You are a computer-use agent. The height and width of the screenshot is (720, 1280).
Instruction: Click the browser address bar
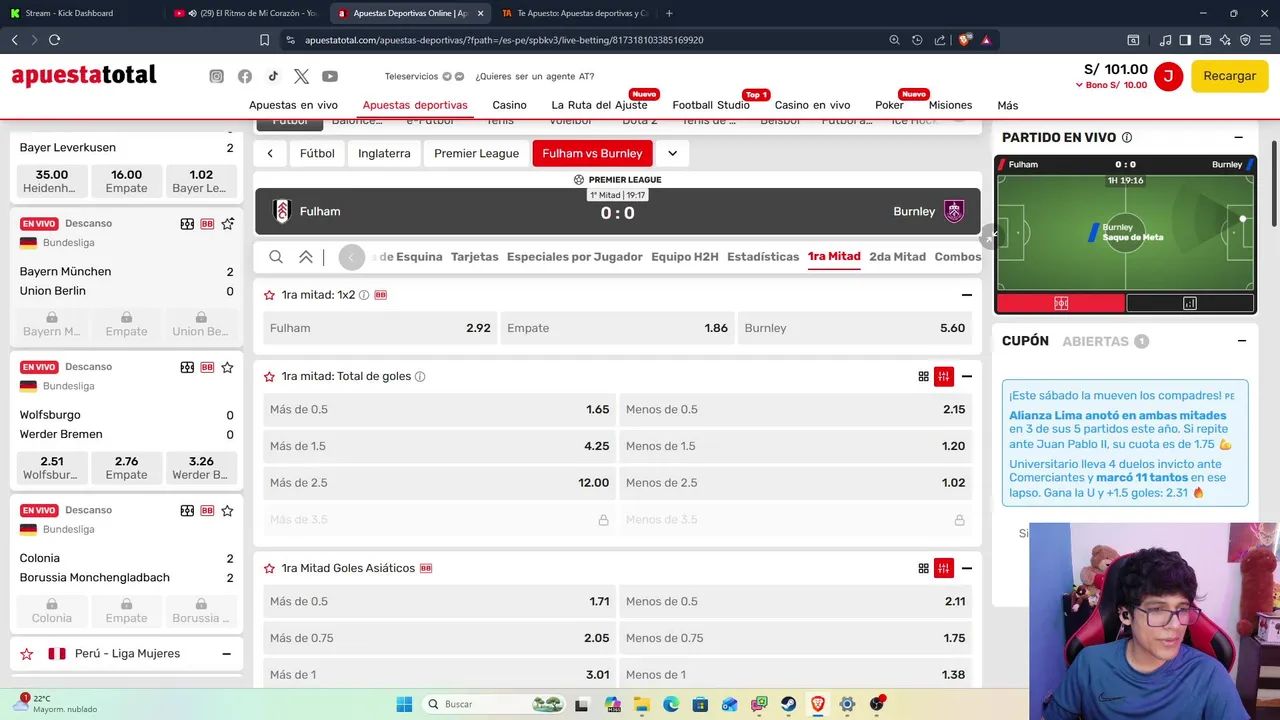[590, 40]
